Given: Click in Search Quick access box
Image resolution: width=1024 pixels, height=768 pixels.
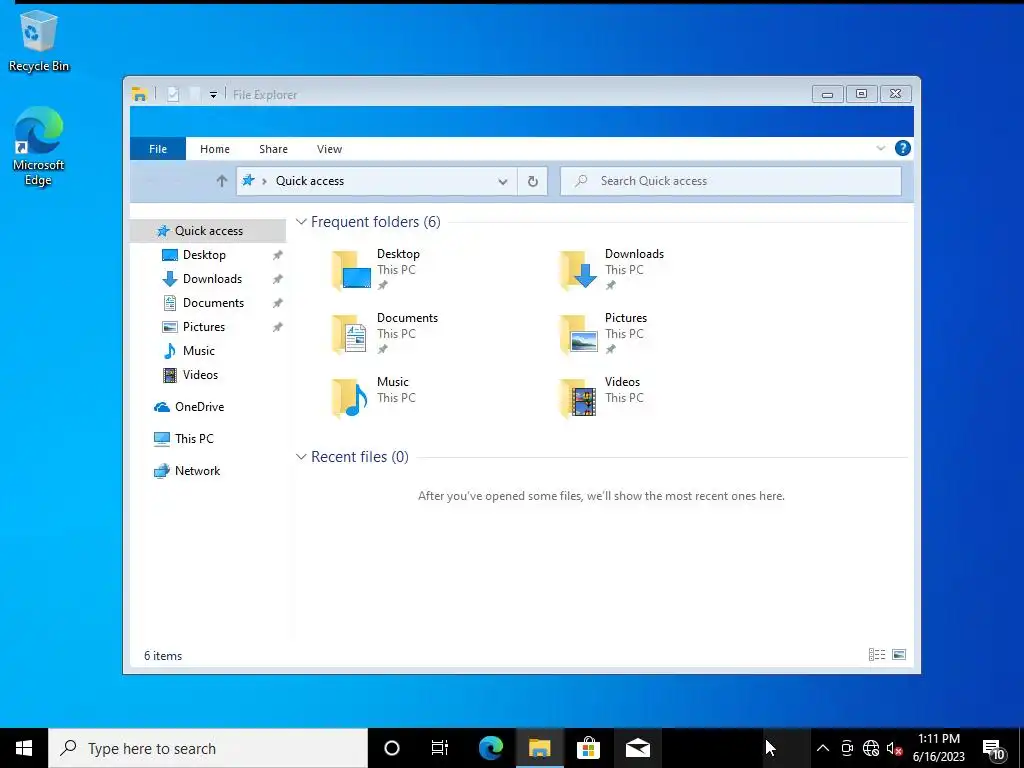Looking at the screenshot, I should click(x=731, y=181).
